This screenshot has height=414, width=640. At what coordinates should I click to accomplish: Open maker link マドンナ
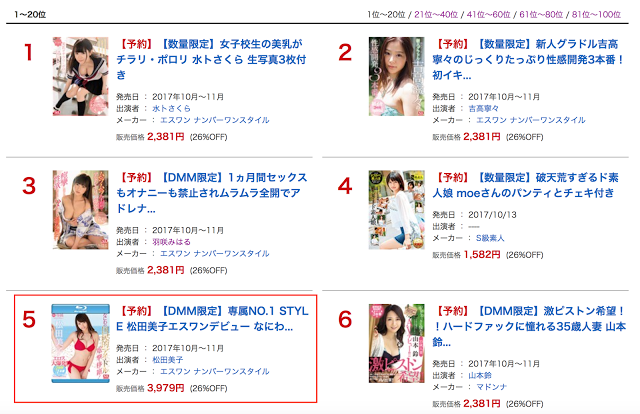point(491,387)
